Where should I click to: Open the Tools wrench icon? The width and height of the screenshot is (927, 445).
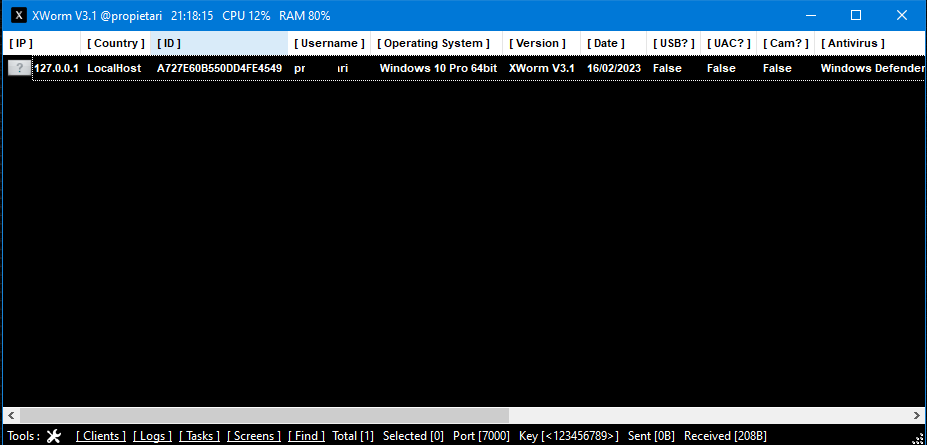pyautogui.click(x=54, y=436)
